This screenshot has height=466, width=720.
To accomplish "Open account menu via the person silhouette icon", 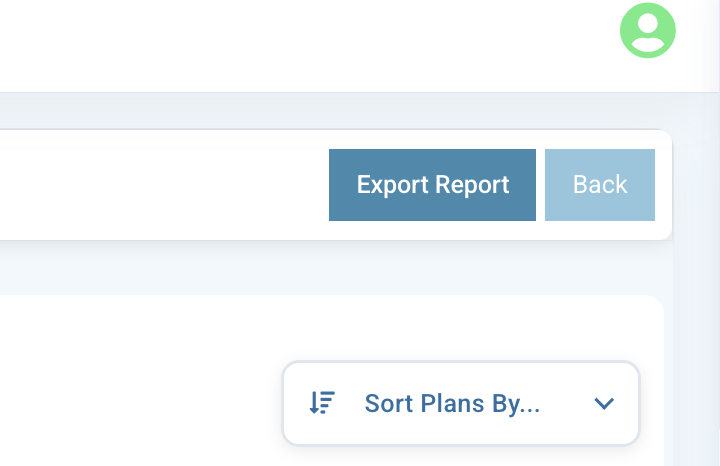I will click(648, 30).
